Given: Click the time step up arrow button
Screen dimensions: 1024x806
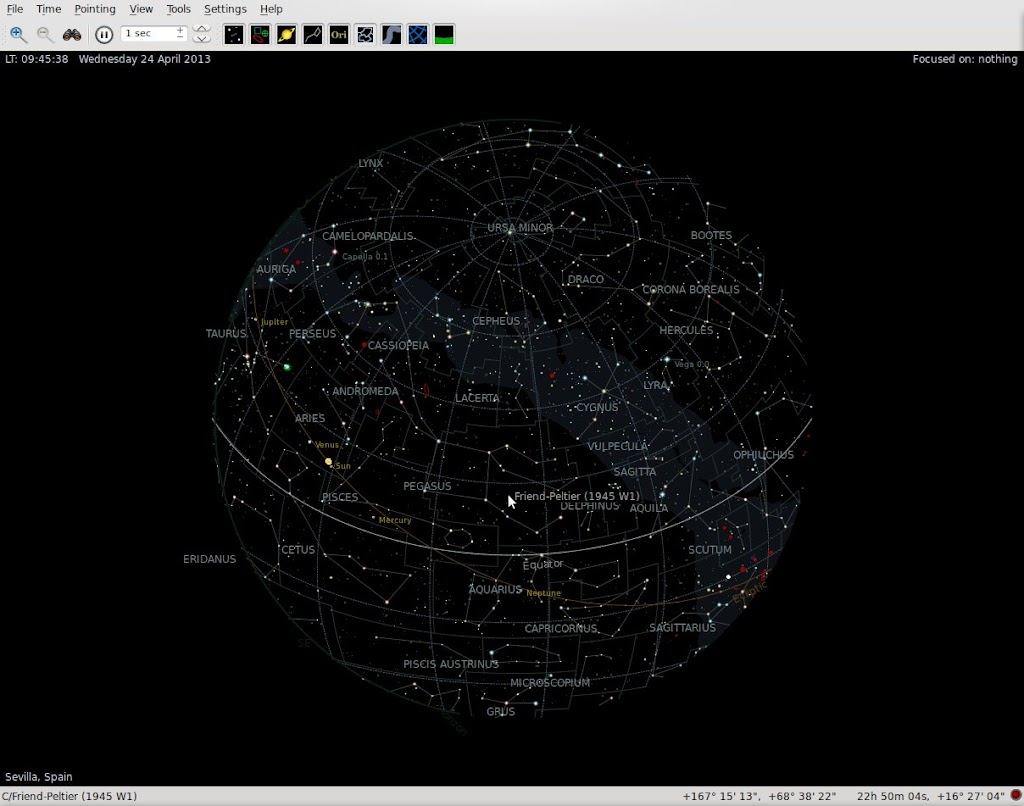Looking at the screenshot, I should (x=202, y=28).
